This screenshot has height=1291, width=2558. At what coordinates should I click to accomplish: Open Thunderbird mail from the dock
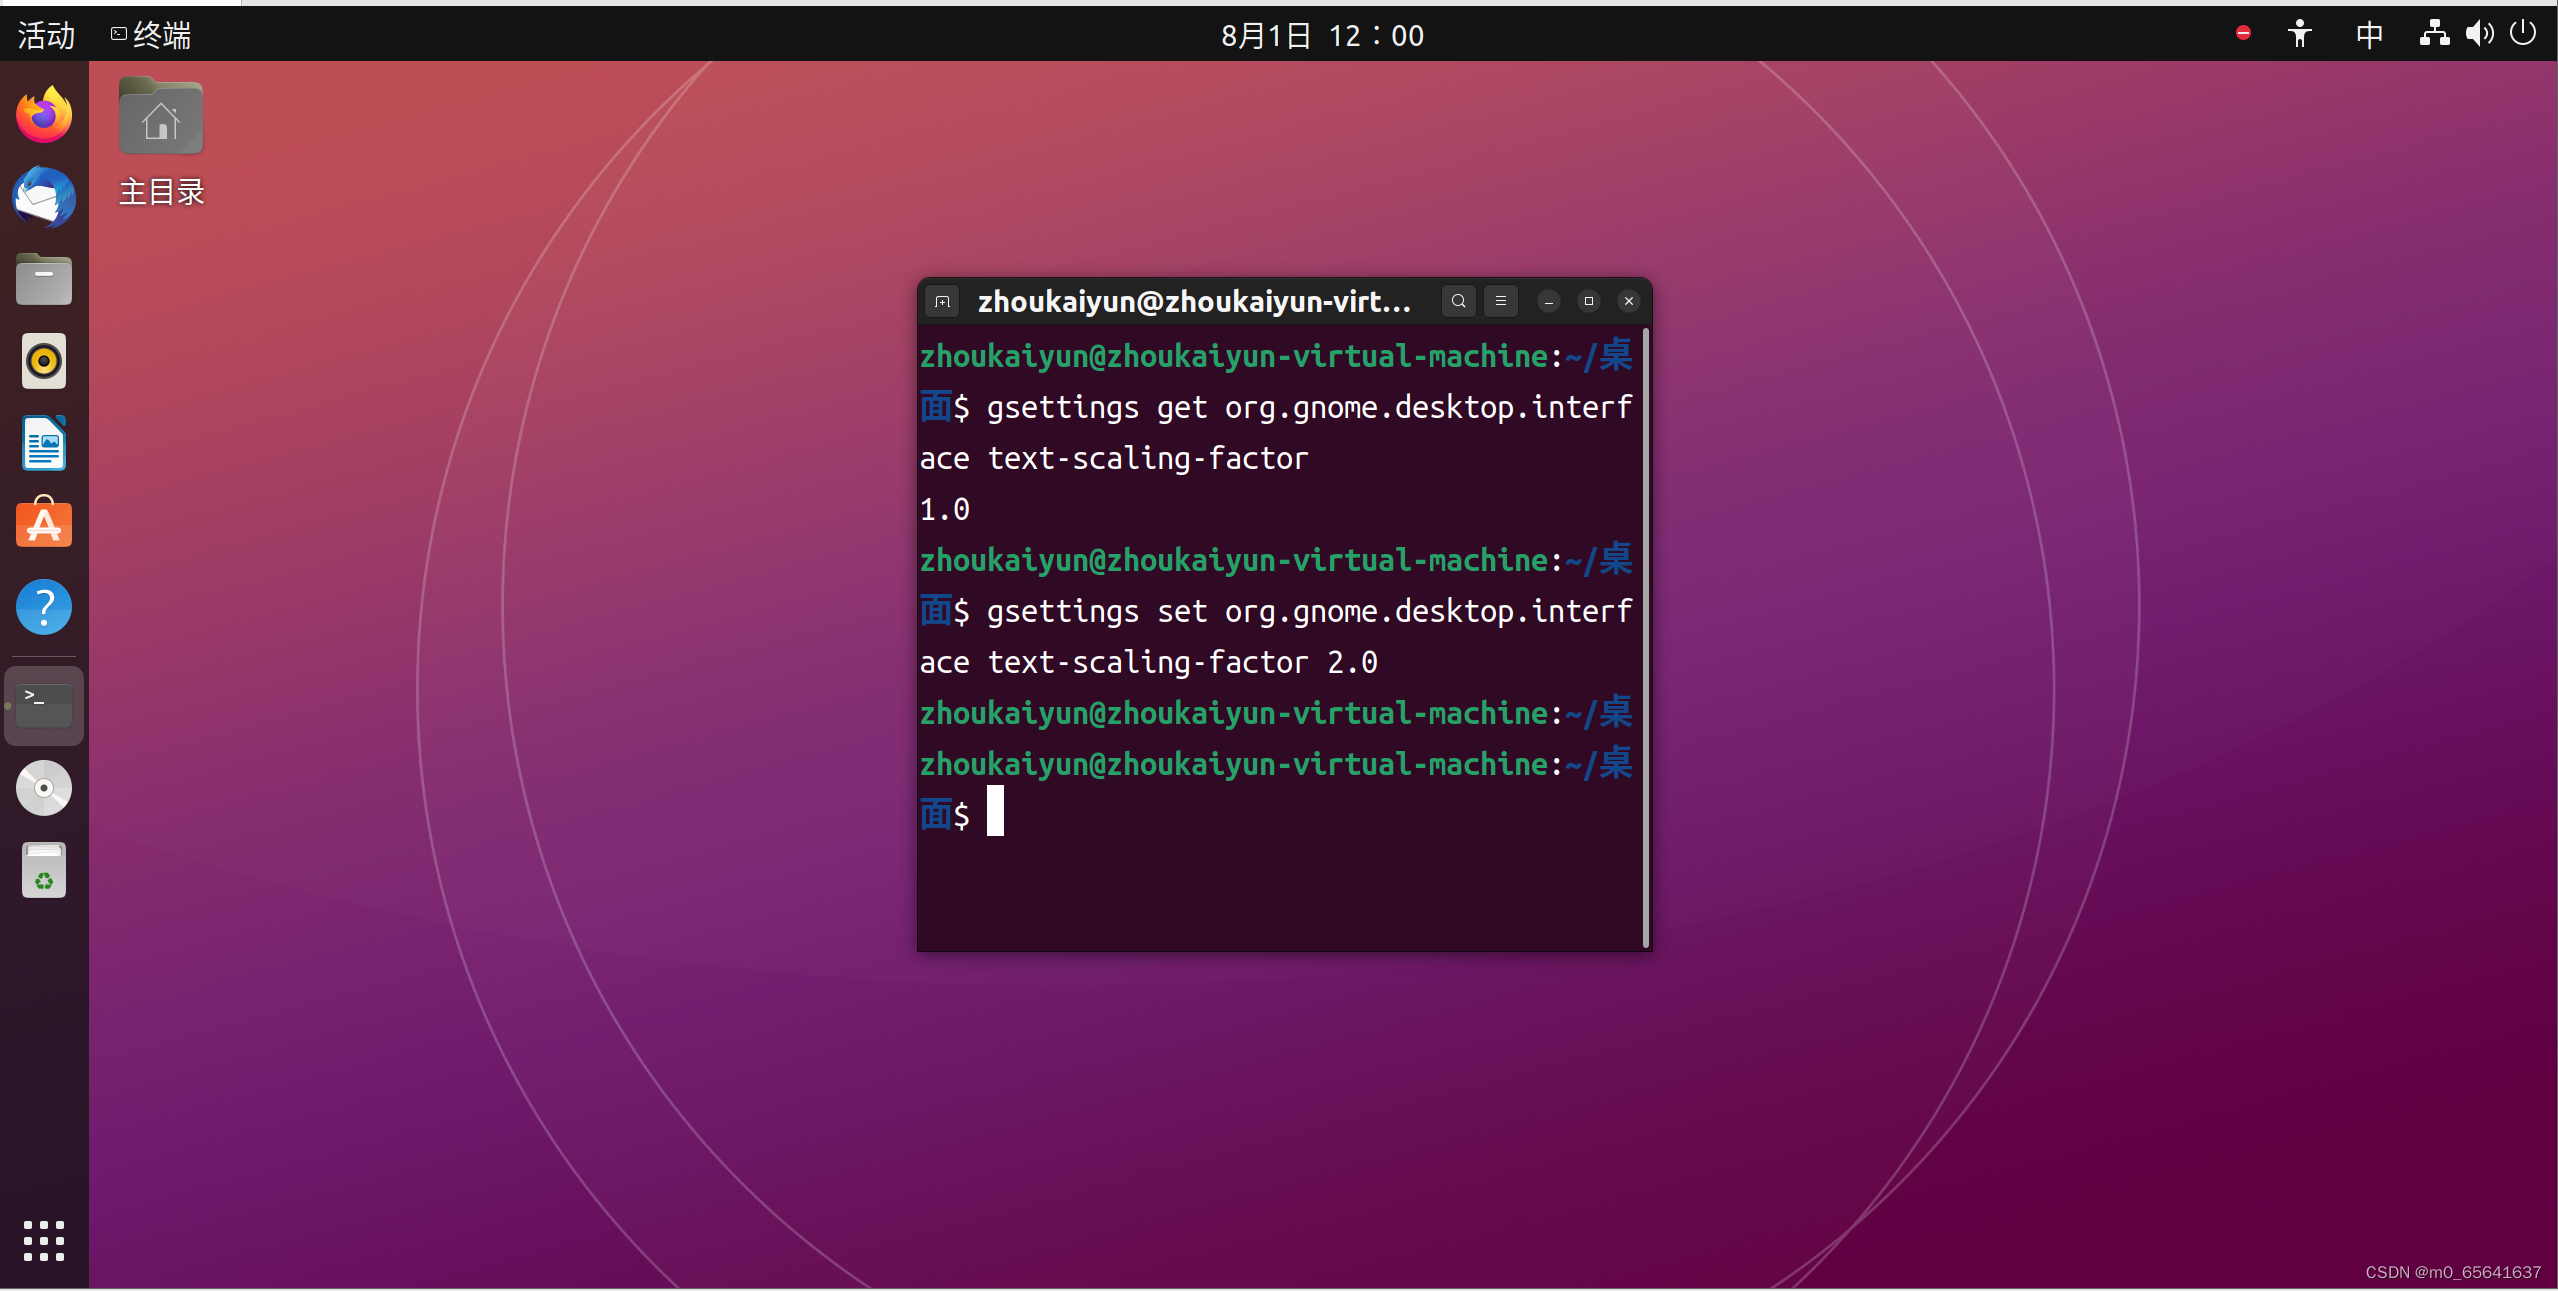point(44,197)
